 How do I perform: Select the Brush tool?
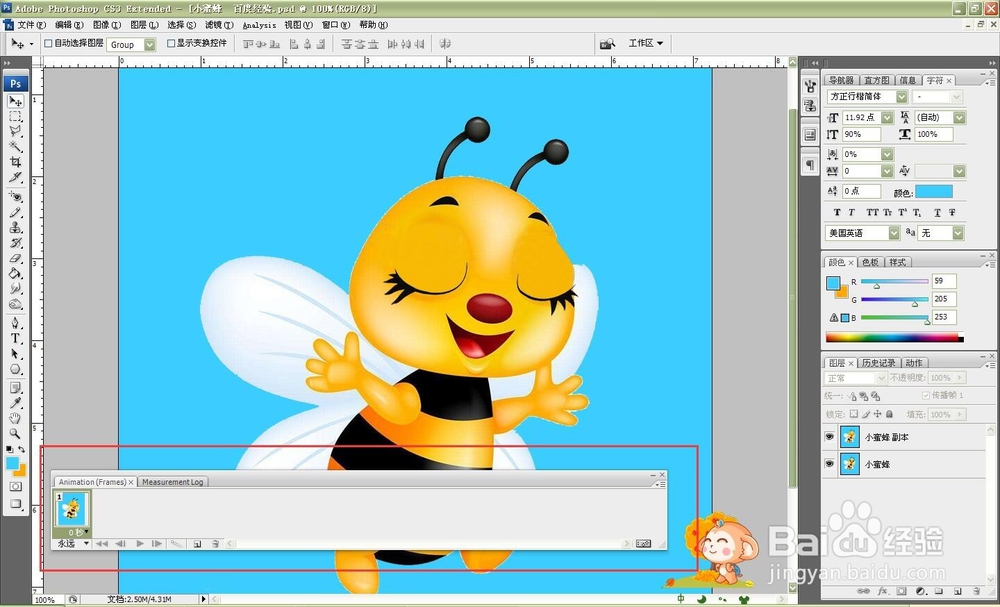click(15, 212)
